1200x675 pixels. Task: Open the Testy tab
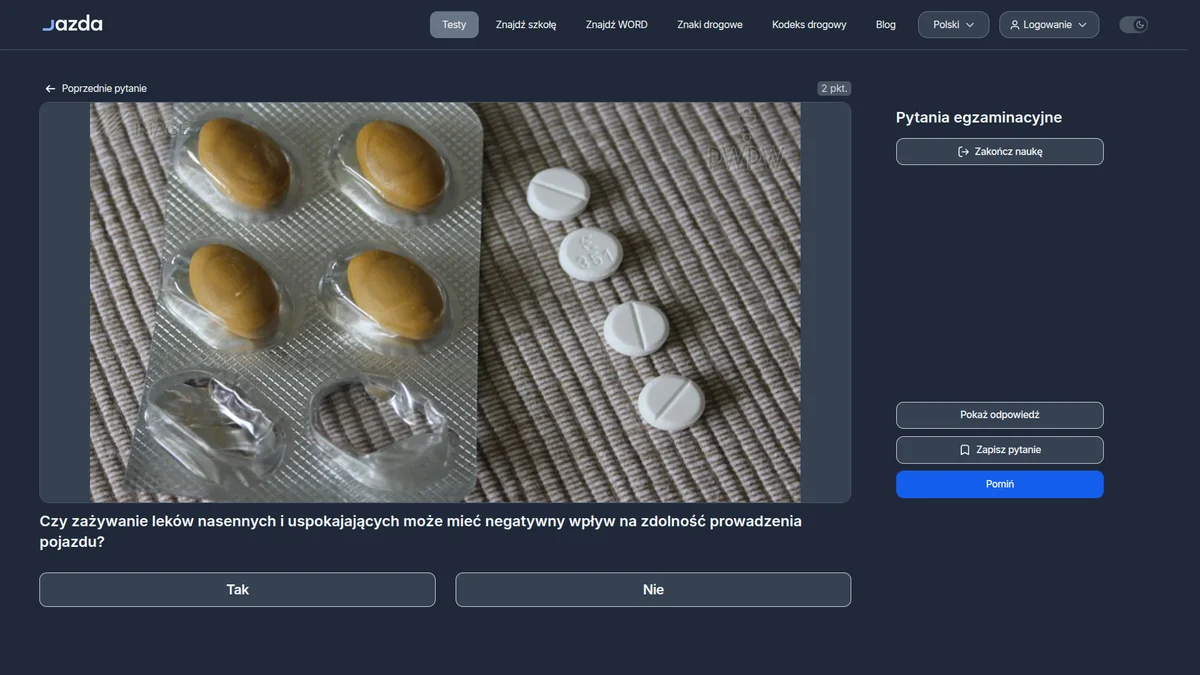(454, 25)
